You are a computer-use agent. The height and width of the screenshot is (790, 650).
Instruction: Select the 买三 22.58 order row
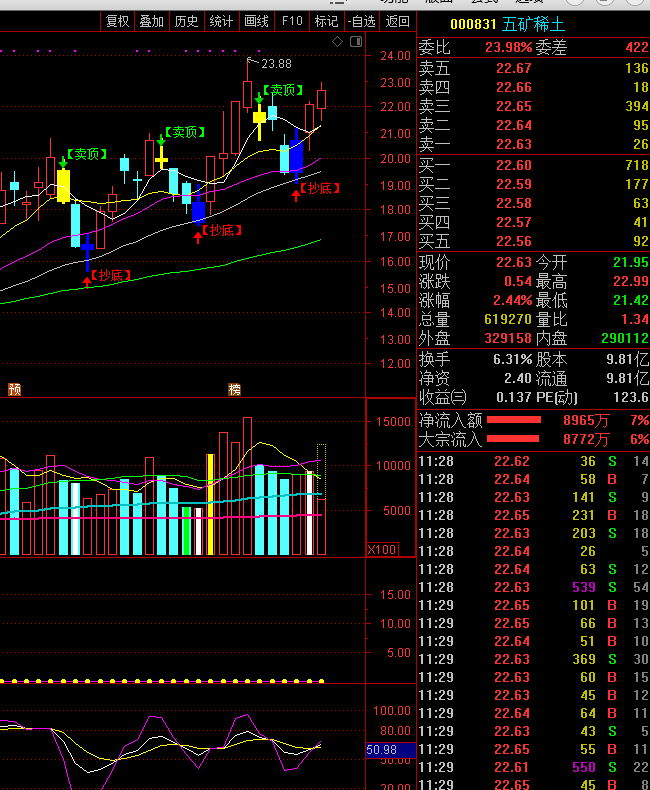[534, 203]
